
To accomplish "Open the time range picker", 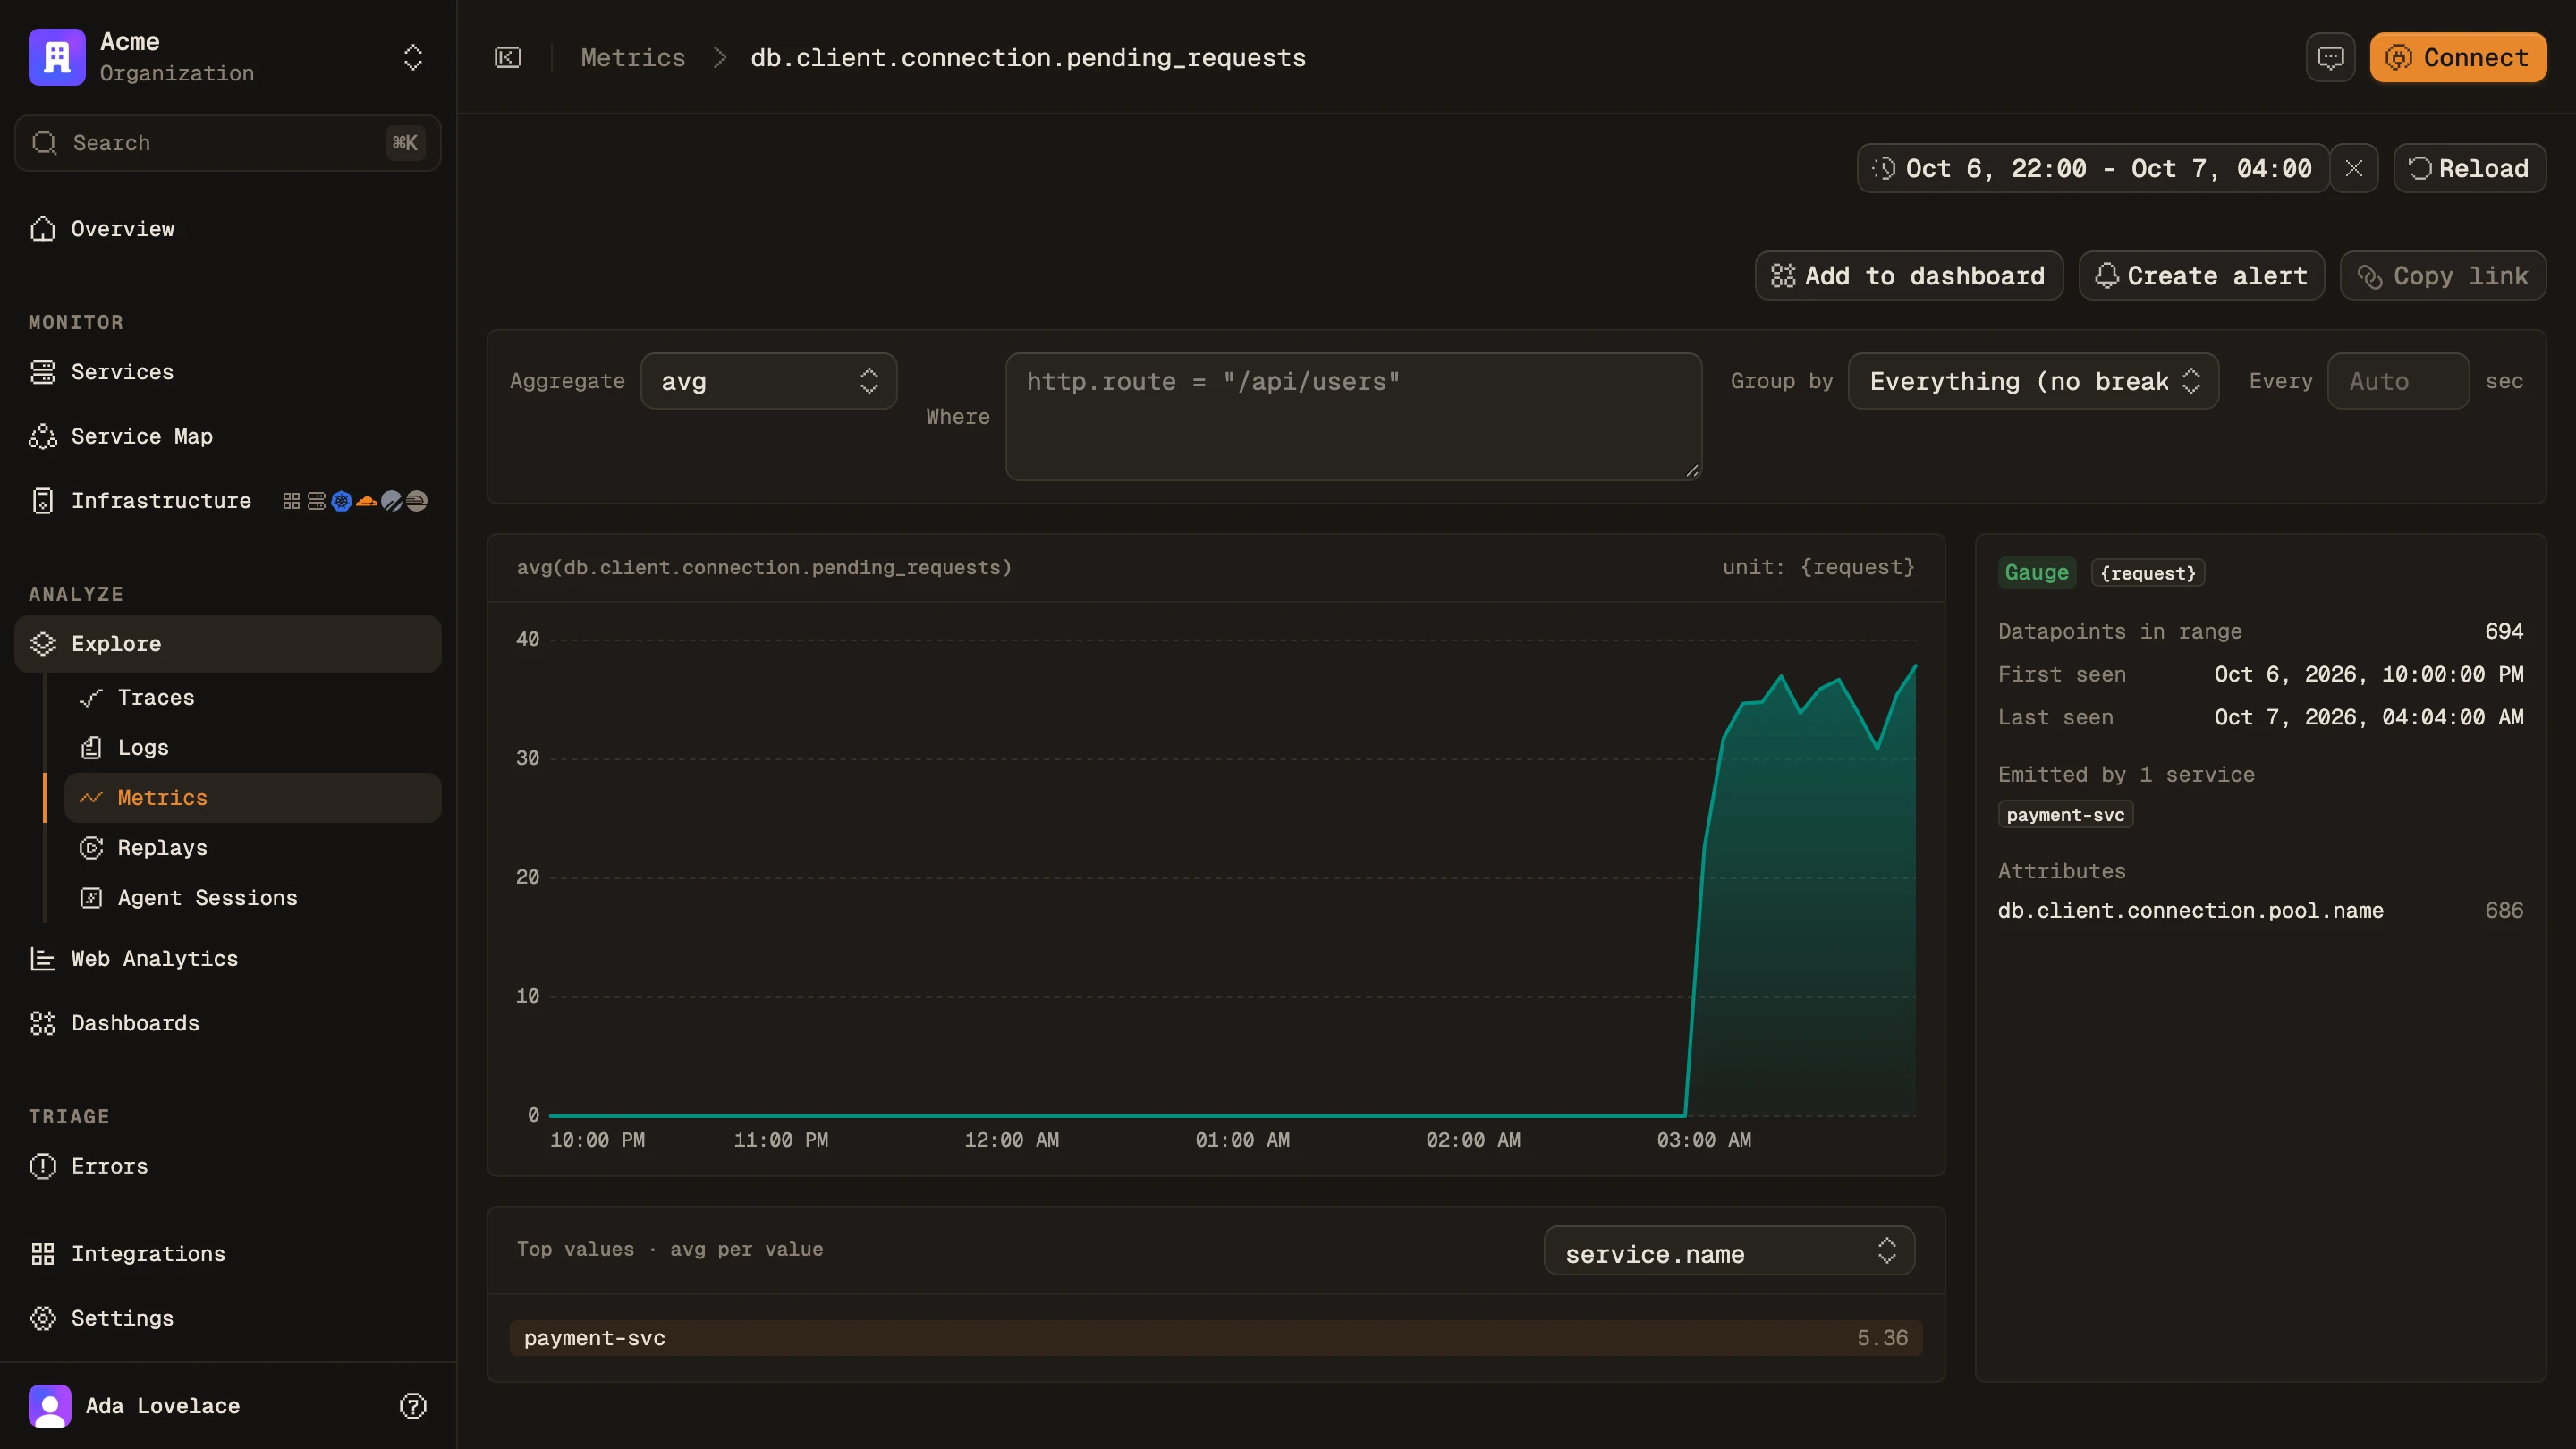I will tap(2093, 168).
